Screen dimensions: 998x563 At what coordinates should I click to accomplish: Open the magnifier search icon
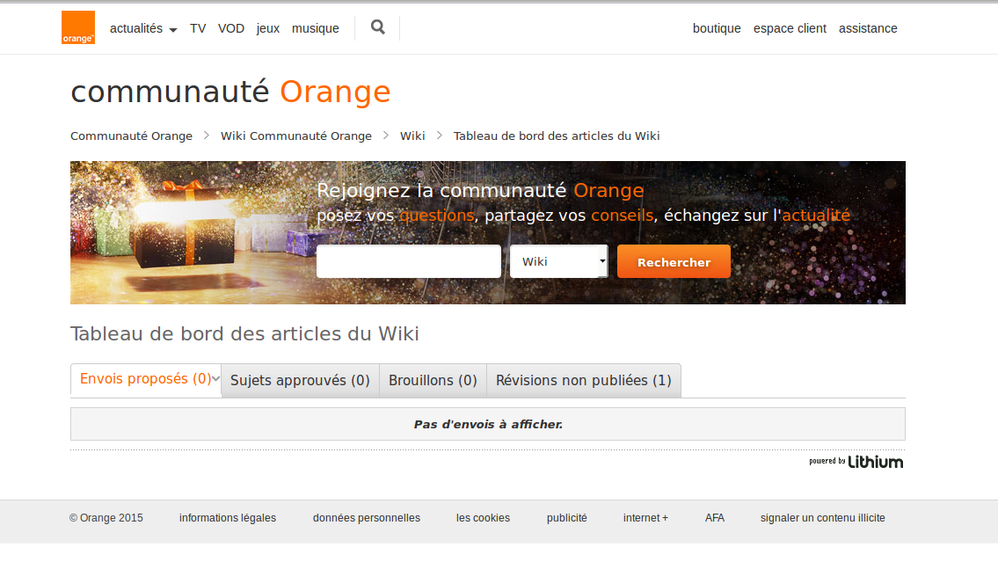(x=377, y=27)
